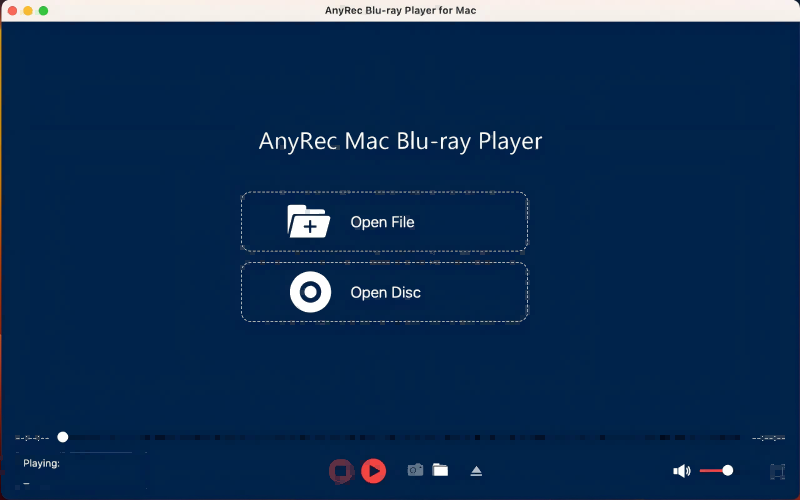The height and width of the screenshot is (500, 800).
Task: Click the Playing: status label
Action: pyautogui.click(x=41, y=463)
